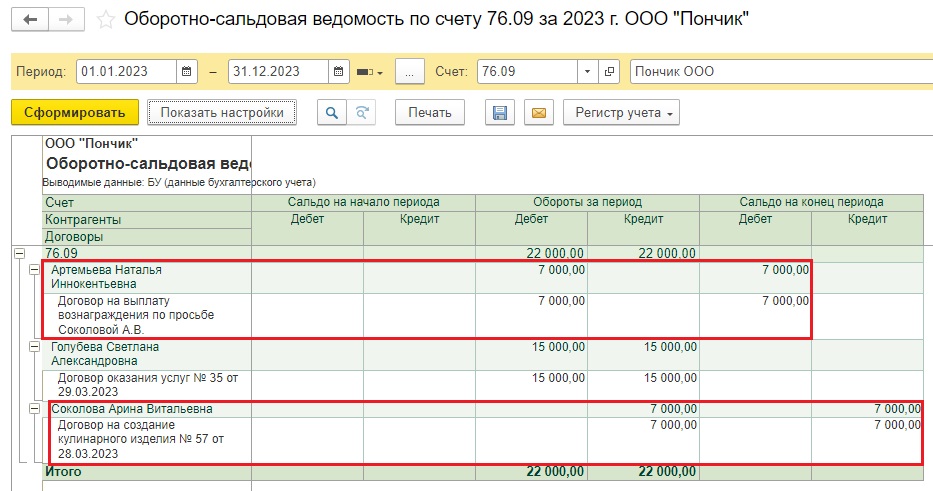Click the Договоры header cell
This screenshot has width=933, height=491.
[147, 236]
